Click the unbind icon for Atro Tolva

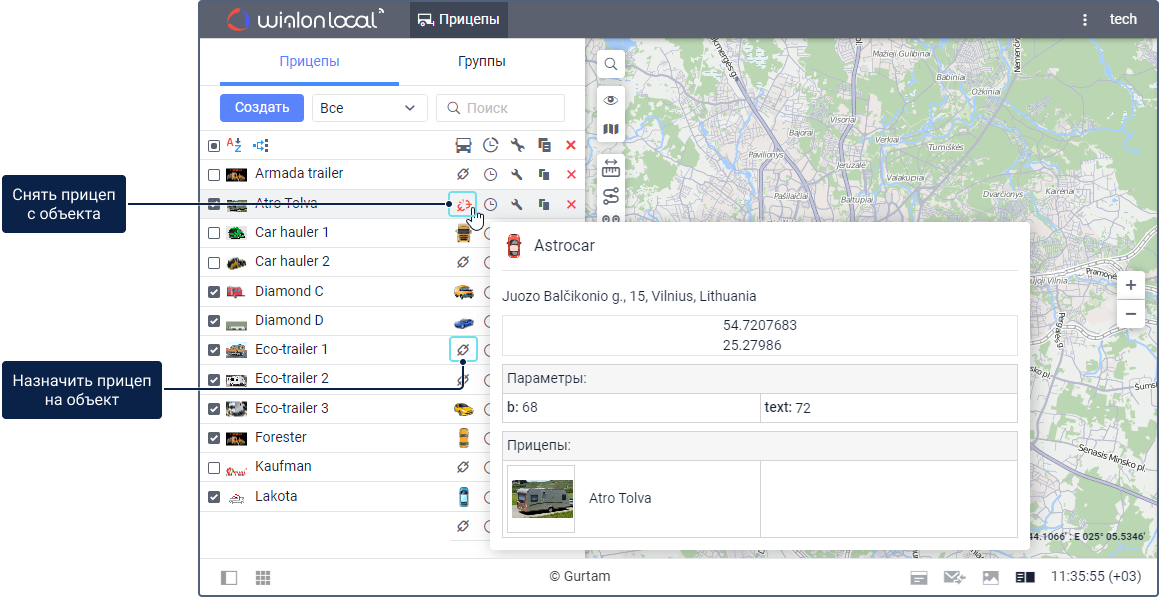point(462,204)
